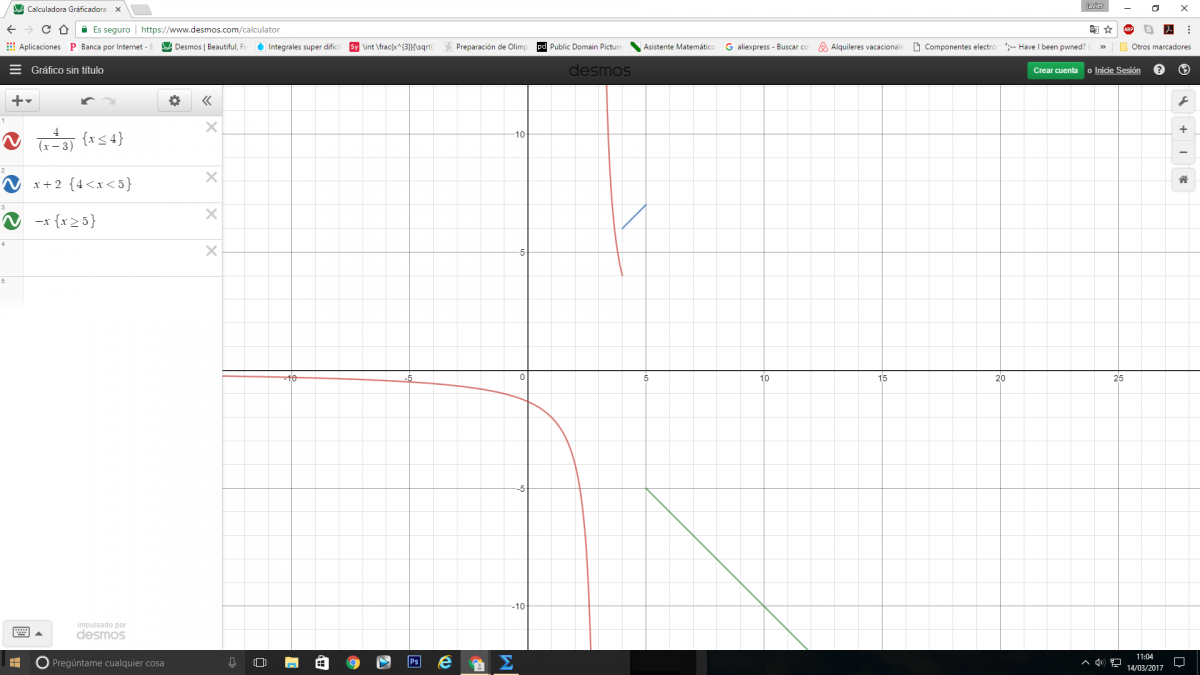Hide the red 4/(x-3) curve

[12, 141]
